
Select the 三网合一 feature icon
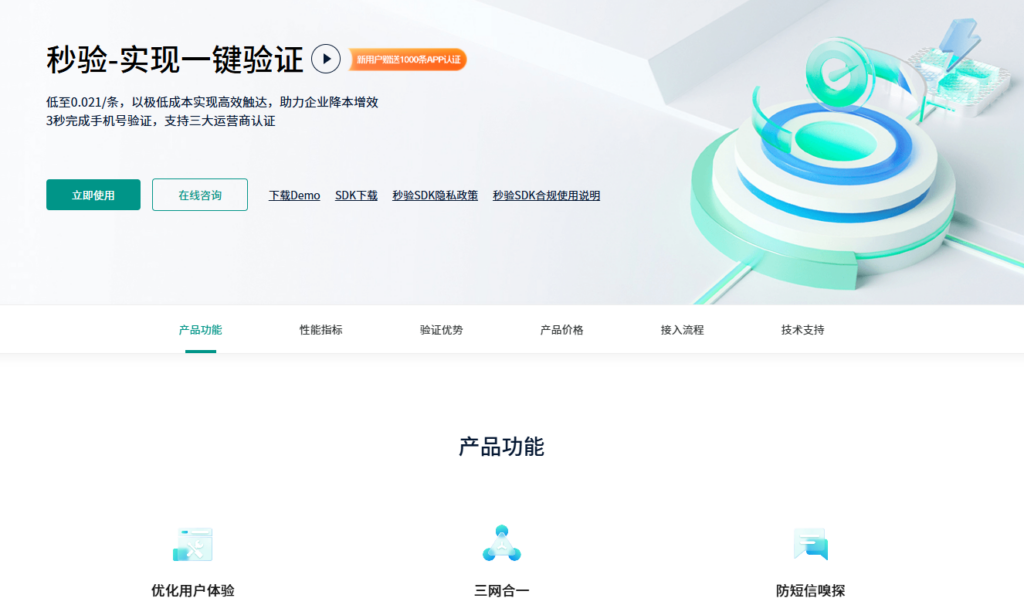point(501,545)
